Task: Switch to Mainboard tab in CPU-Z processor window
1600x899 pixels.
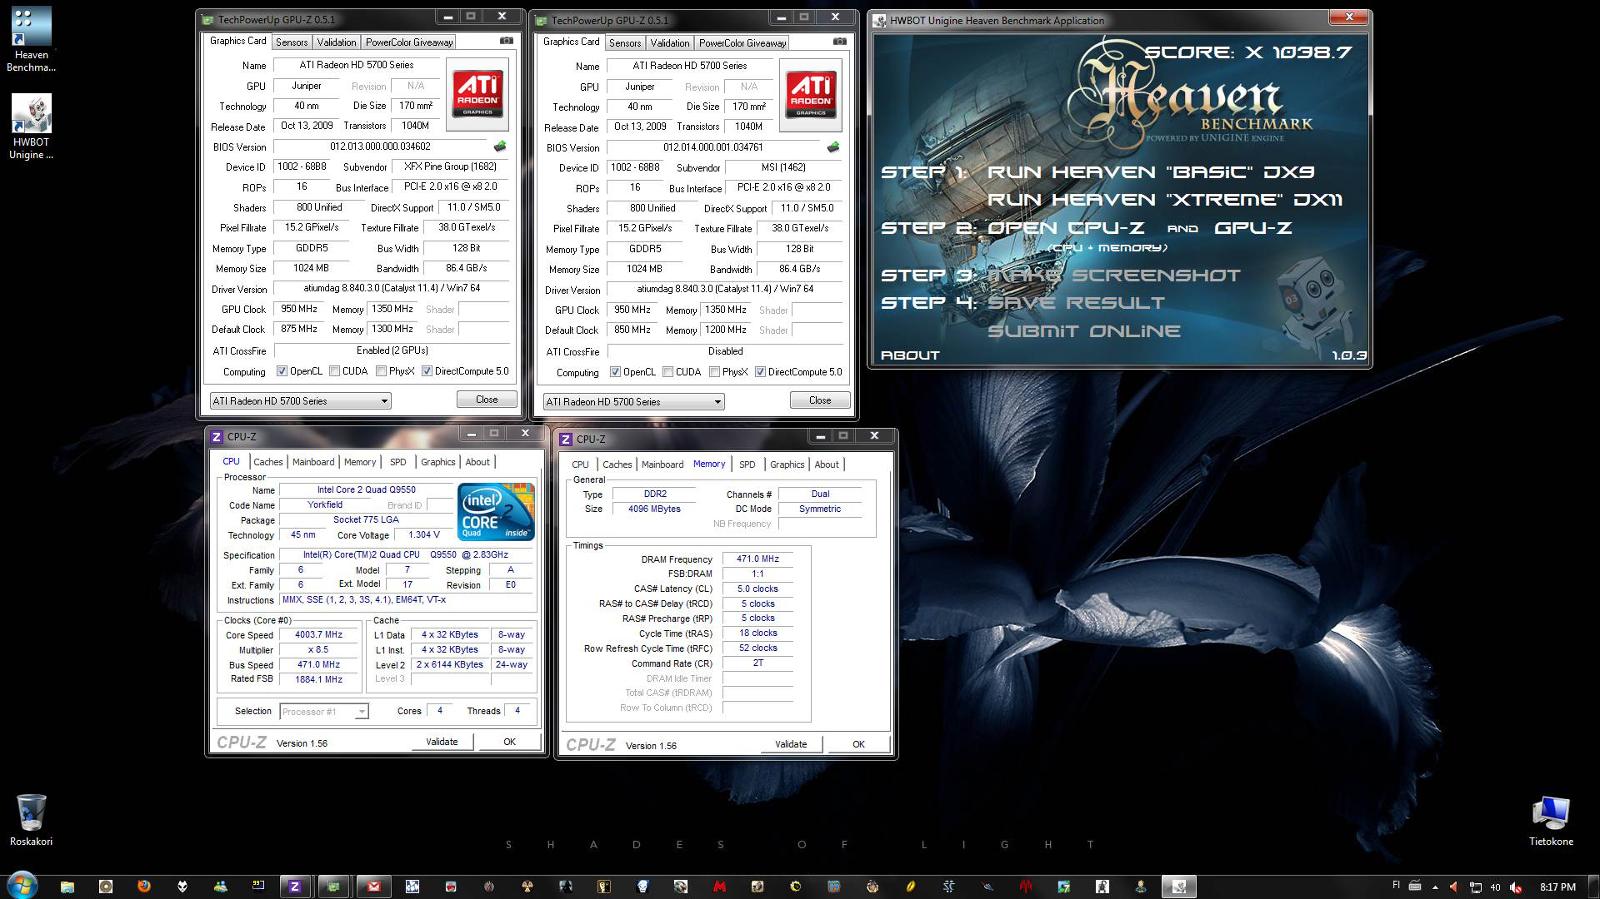Action: click(x=313, y=462)
